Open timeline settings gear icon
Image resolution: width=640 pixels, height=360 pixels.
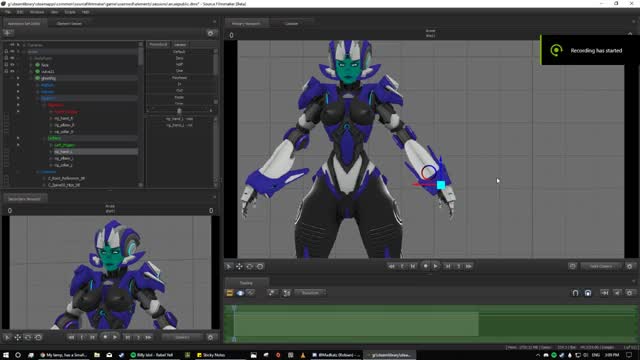[629, 293]
